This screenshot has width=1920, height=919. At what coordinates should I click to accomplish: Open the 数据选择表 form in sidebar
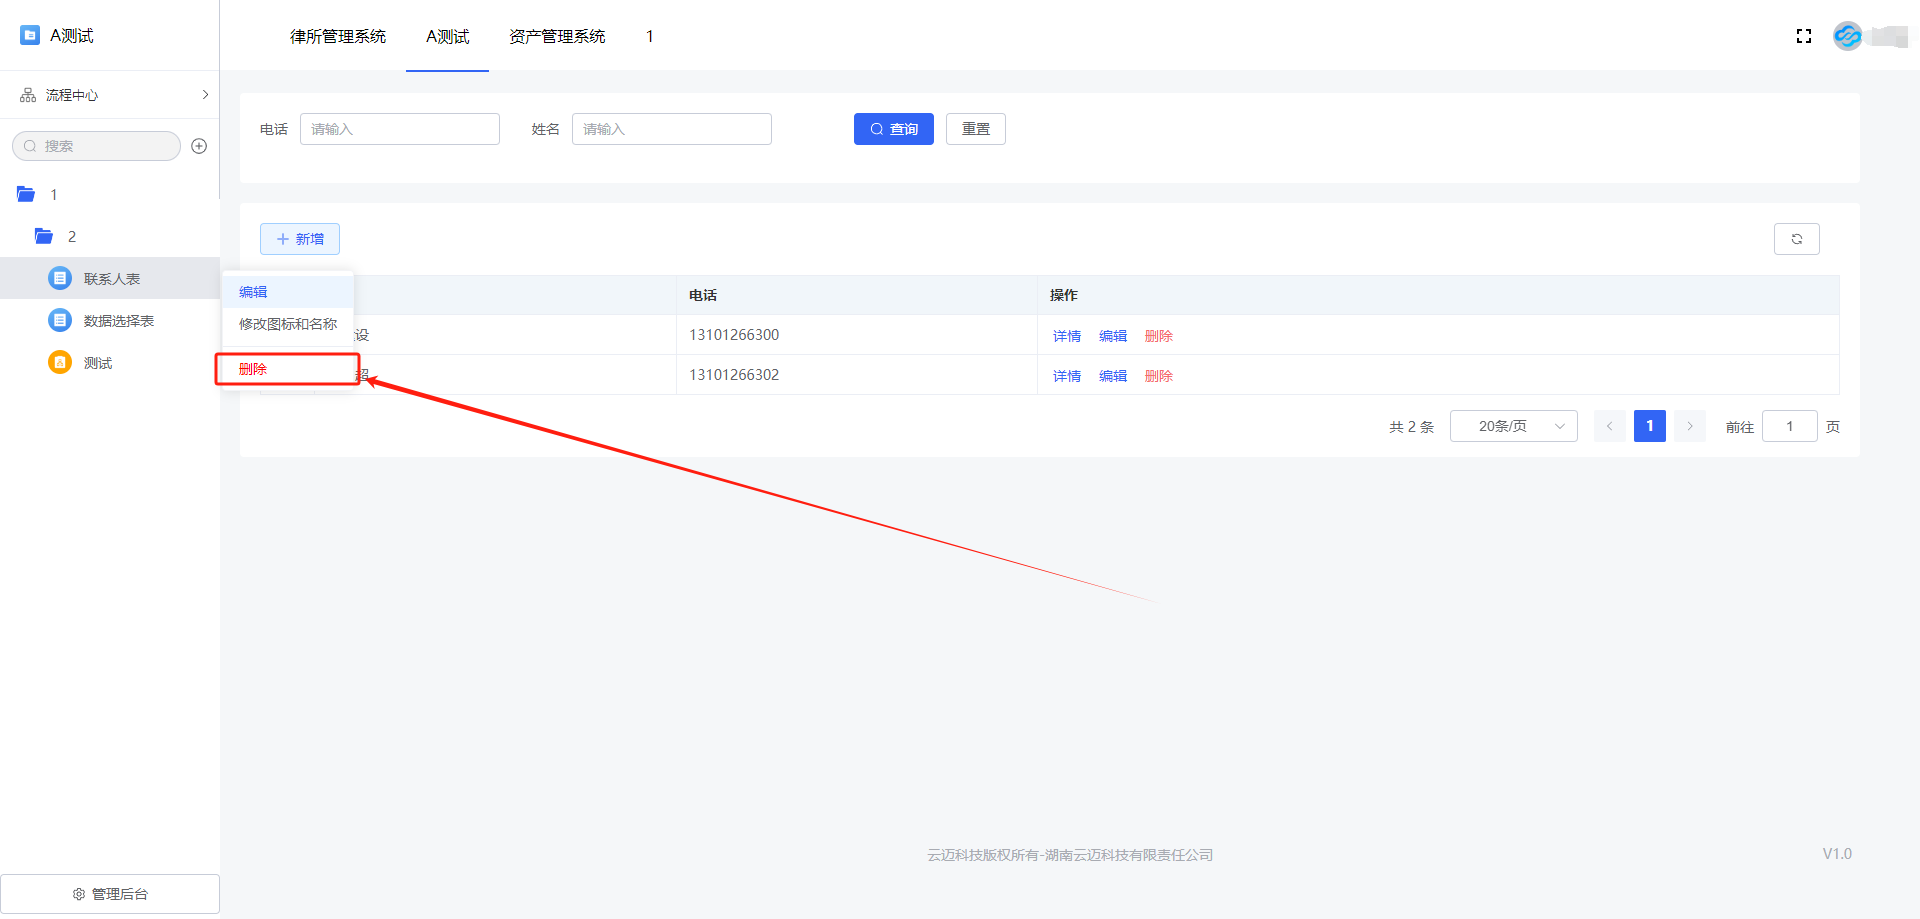tap(118, 321)
